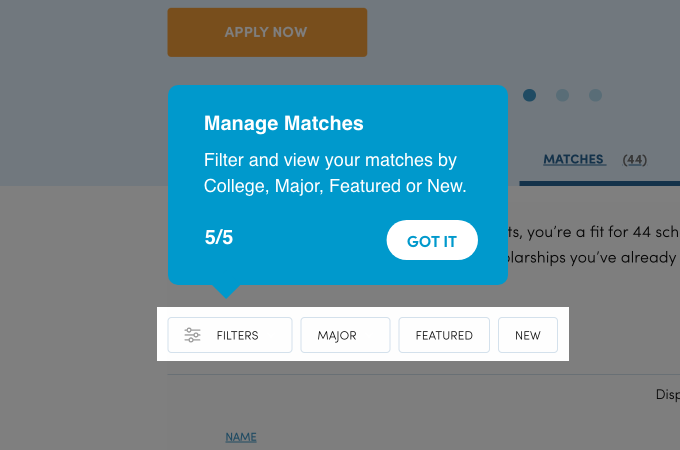This screenshot has width=680, height=450.
Task: Toggle the FEATURED filter
Action: 444,335
